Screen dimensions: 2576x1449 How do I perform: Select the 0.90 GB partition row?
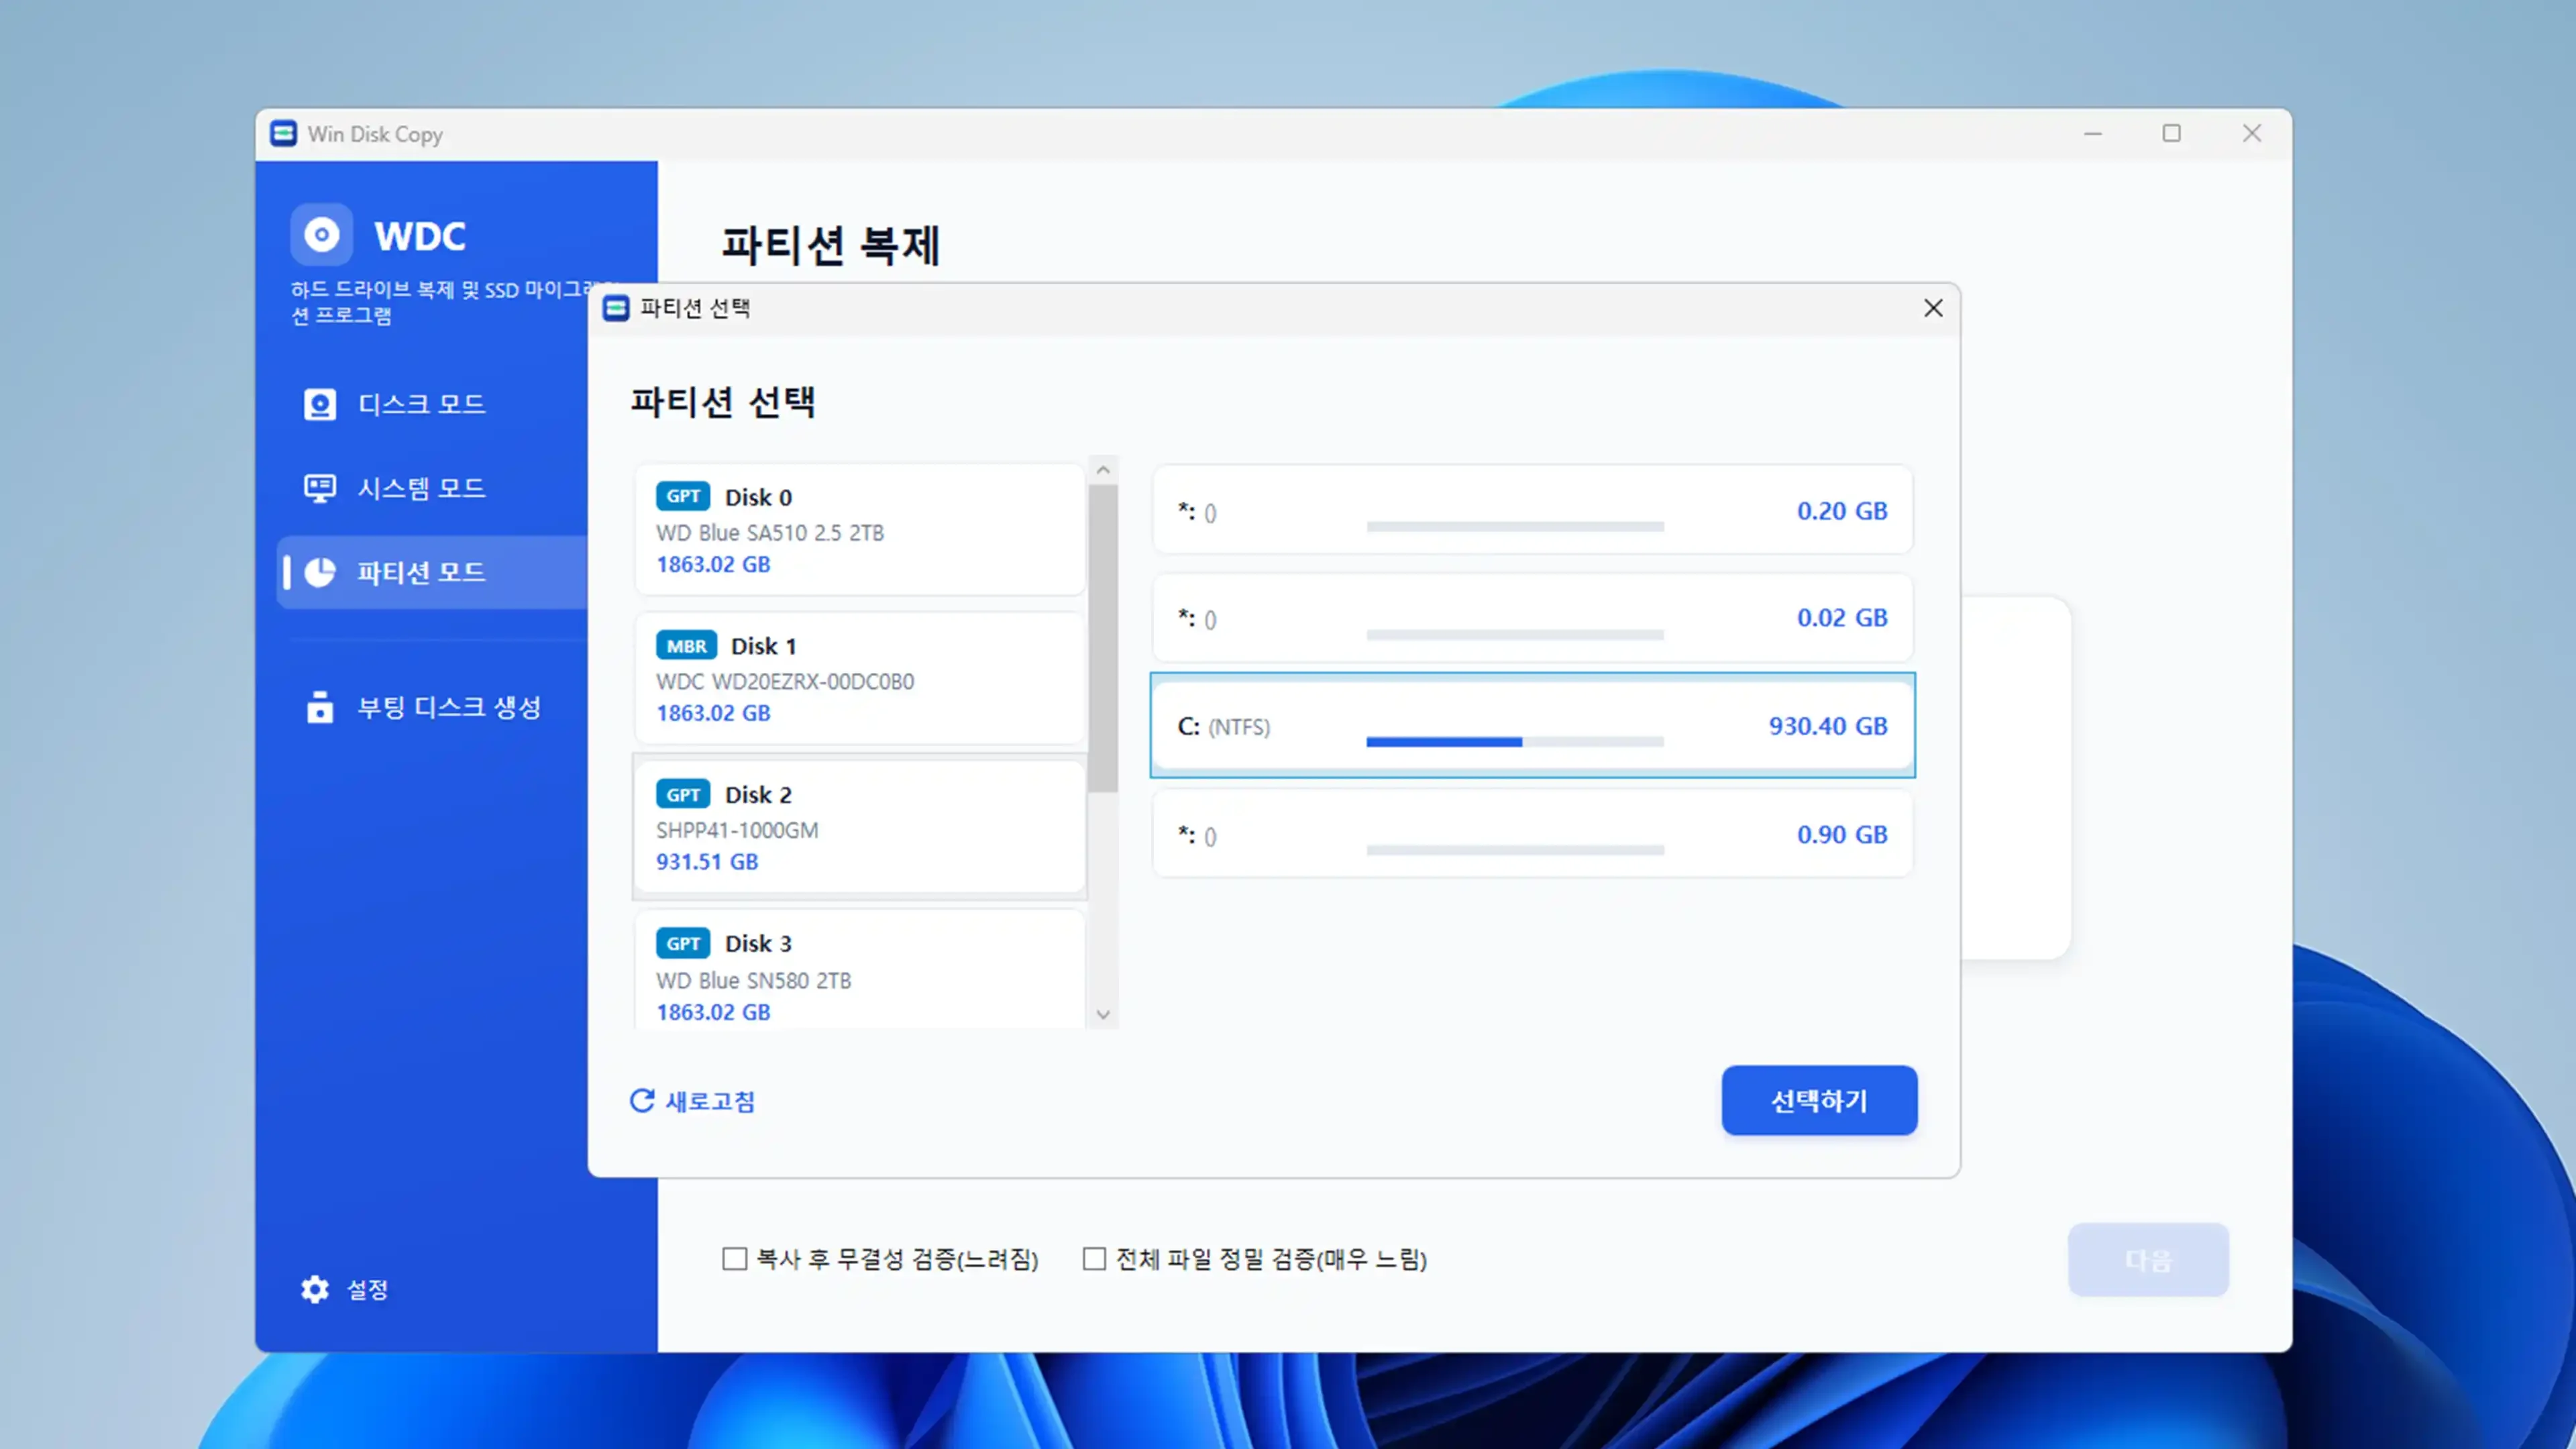click(1532, 834)
